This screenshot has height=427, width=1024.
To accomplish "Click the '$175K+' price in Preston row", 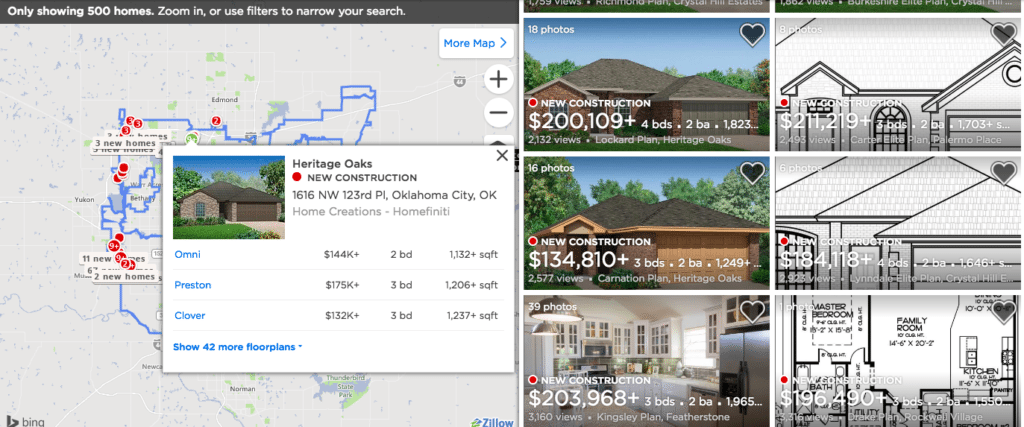I will (343, 285).
